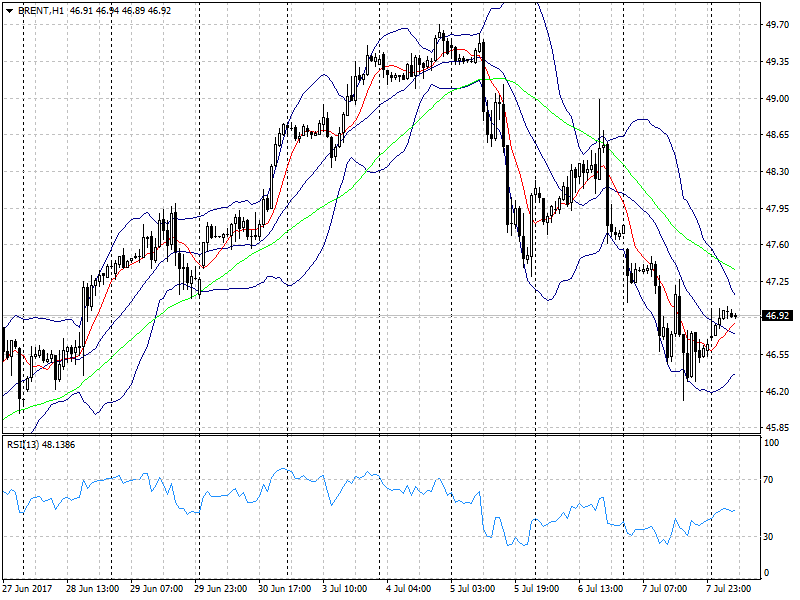The height and width of the screenshot is (600, 800).
Task: Select the 27 Jun 2017 date label
Action: [x=28, y=588]
